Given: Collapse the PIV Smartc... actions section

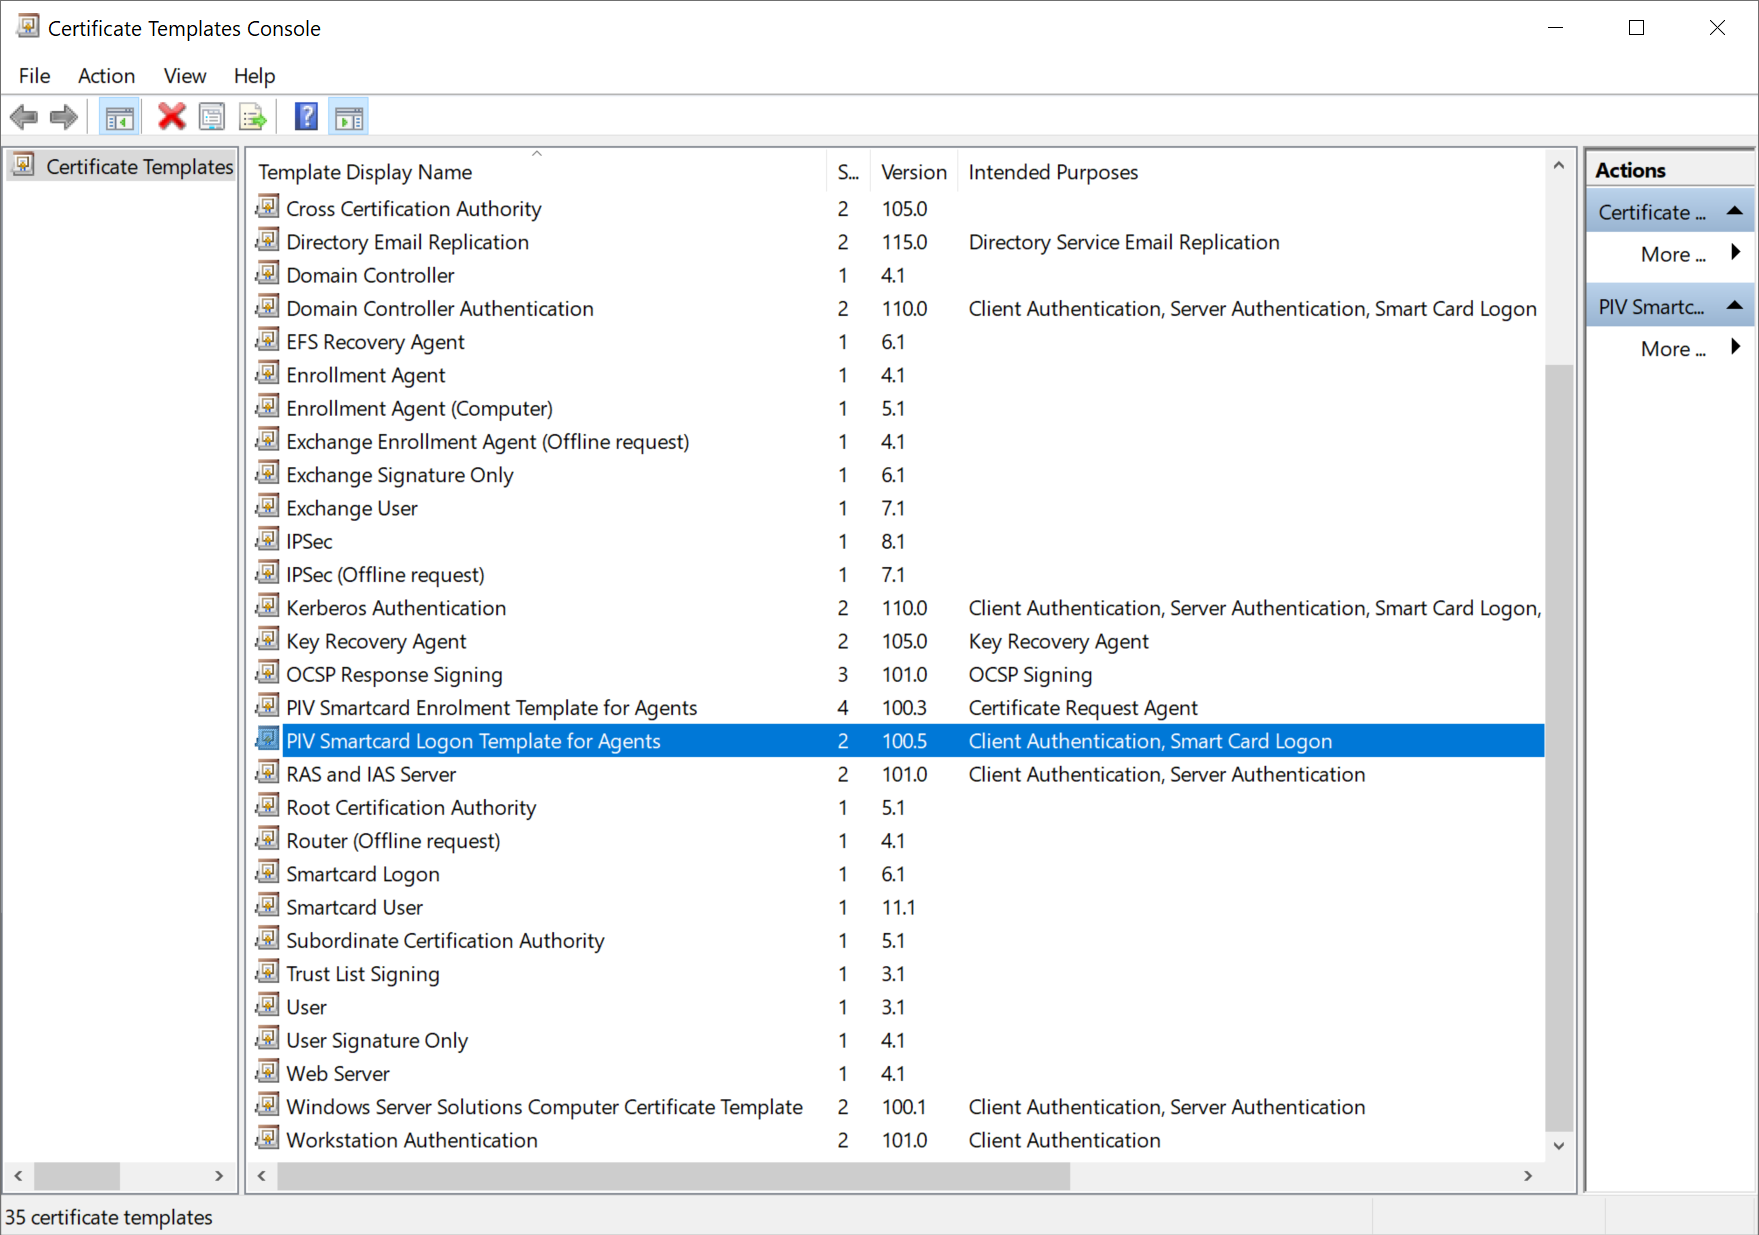Looking at the screenshot, I should coord(1735,306).
